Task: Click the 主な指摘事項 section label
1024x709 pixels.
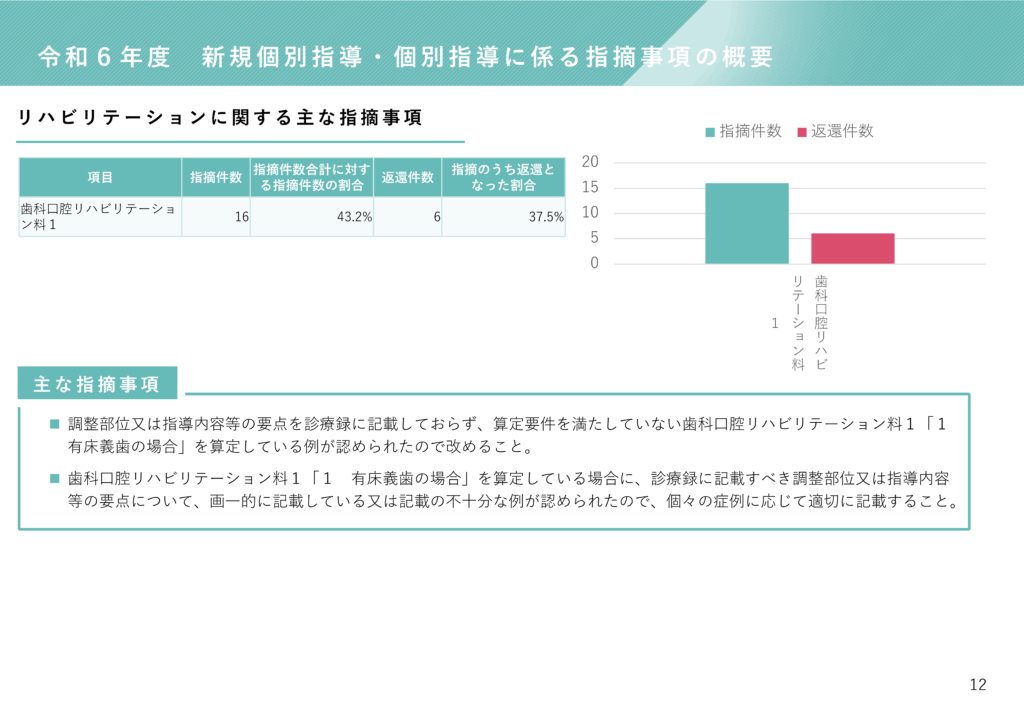Action: [x=97, y=384]
